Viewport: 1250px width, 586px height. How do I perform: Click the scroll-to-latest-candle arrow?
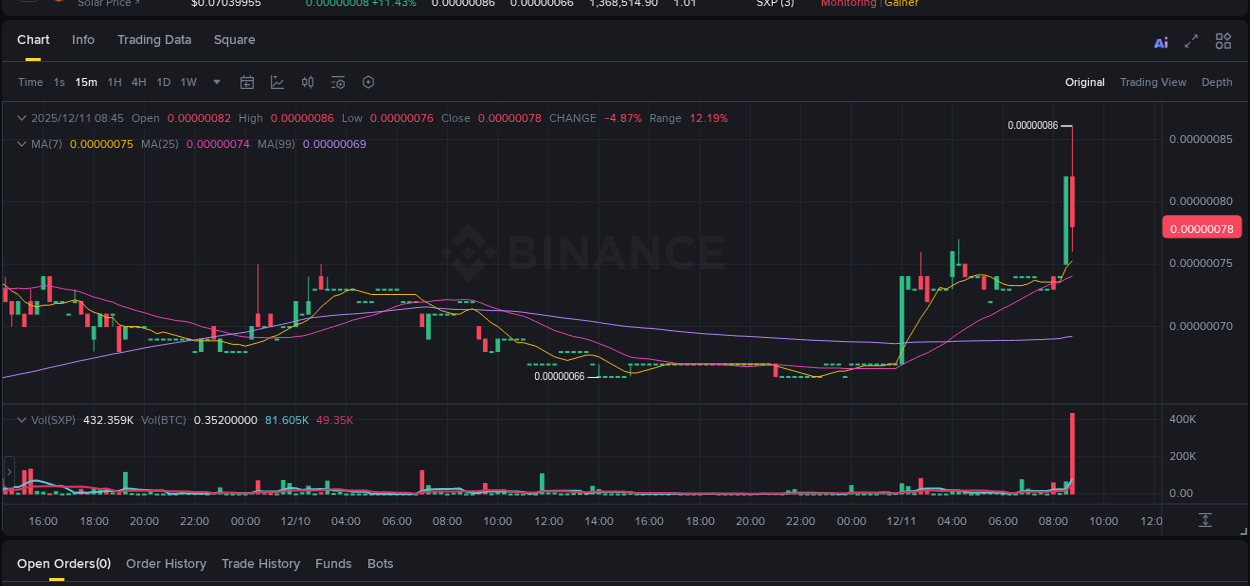point(1205,521)
